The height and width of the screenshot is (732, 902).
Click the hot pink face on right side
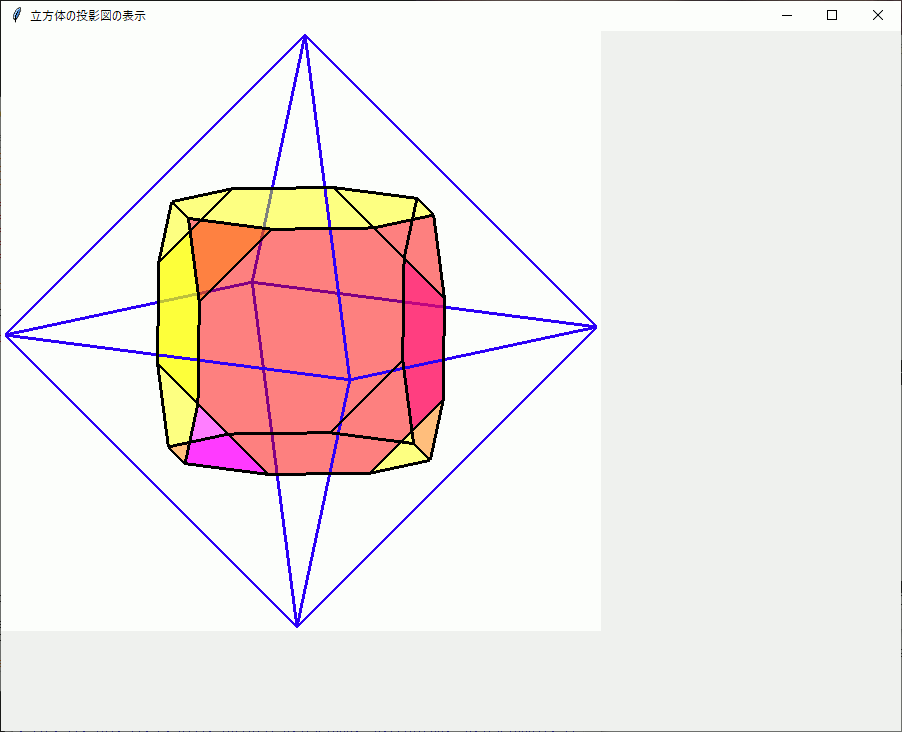(x=424, y=345)
